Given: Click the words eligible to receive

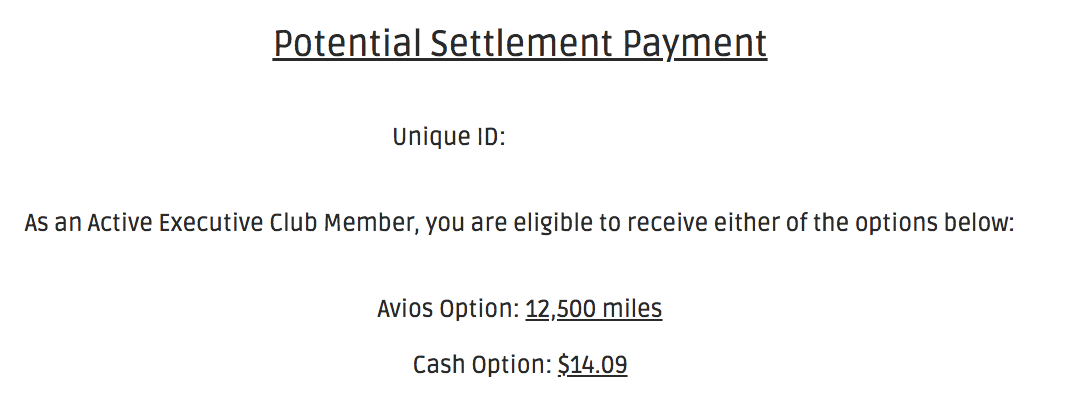Looking at the screenshot, I should click(611, 223).
